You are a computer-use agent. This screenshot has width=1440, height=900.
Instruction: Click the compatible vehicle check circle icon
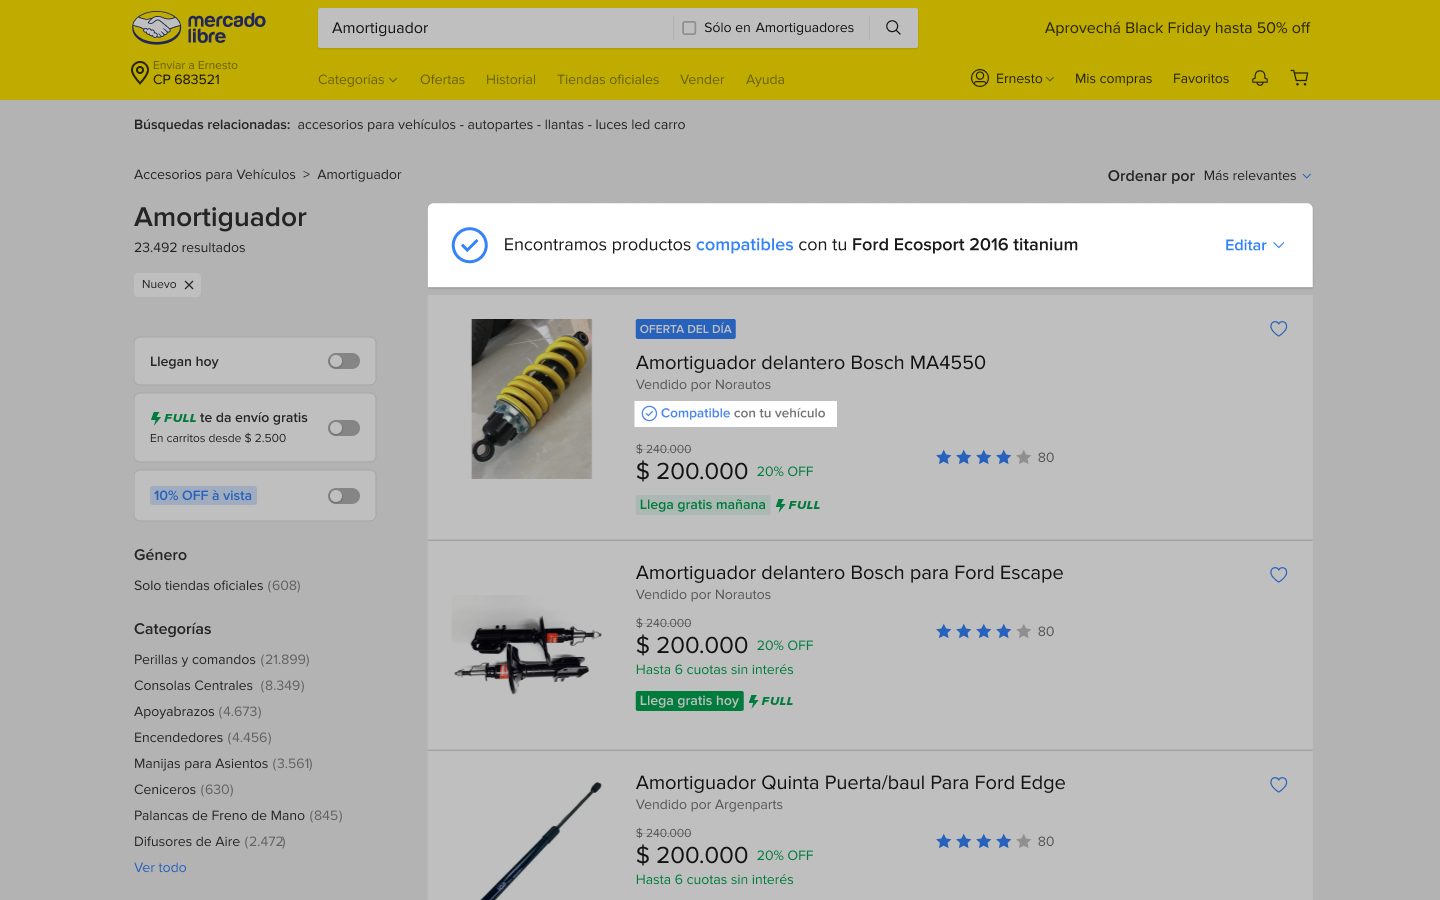469,245
